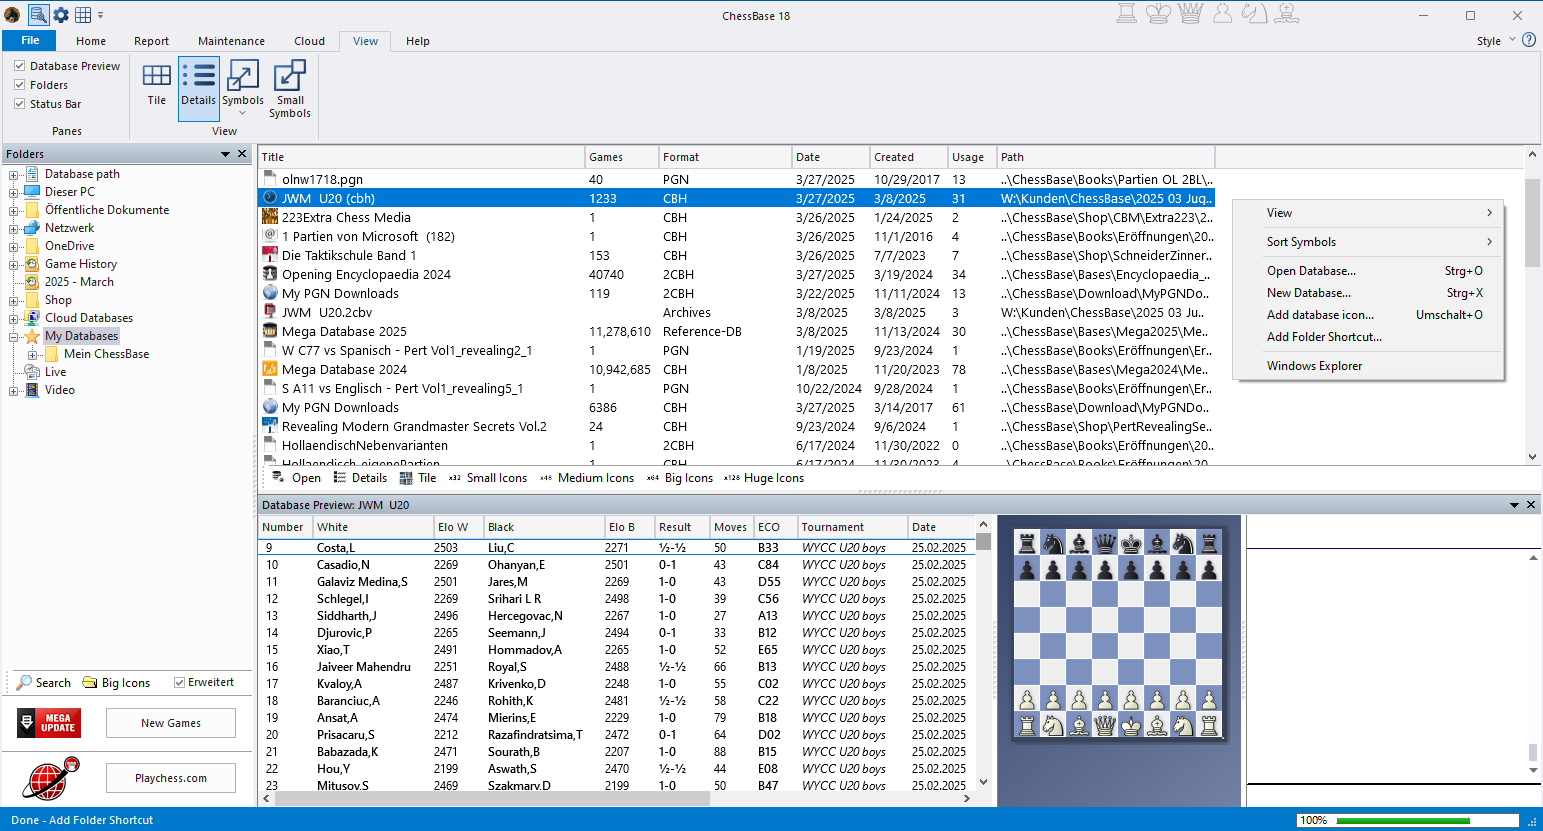1543x831 pixels.
Task: Click the Mega Update icon in the sidebar
Action: (x=47, y=723)
